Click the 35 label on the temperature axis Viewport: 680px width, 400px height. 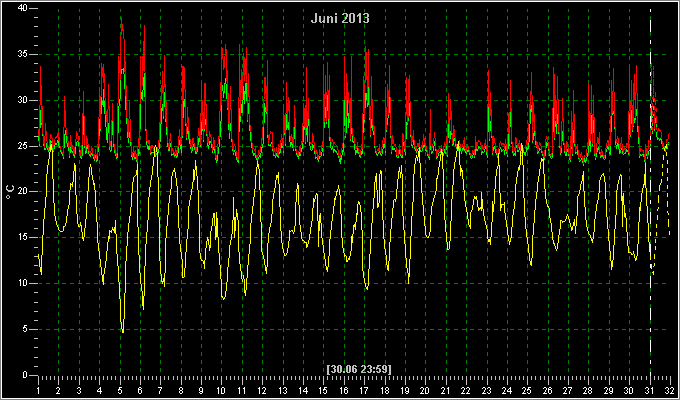point(23,54)
